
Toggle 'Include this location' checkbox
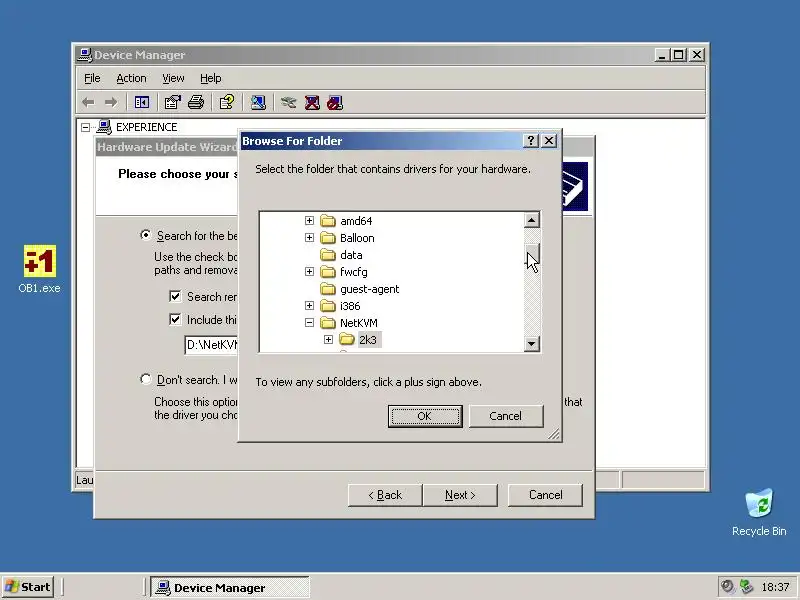pos(175,319)
